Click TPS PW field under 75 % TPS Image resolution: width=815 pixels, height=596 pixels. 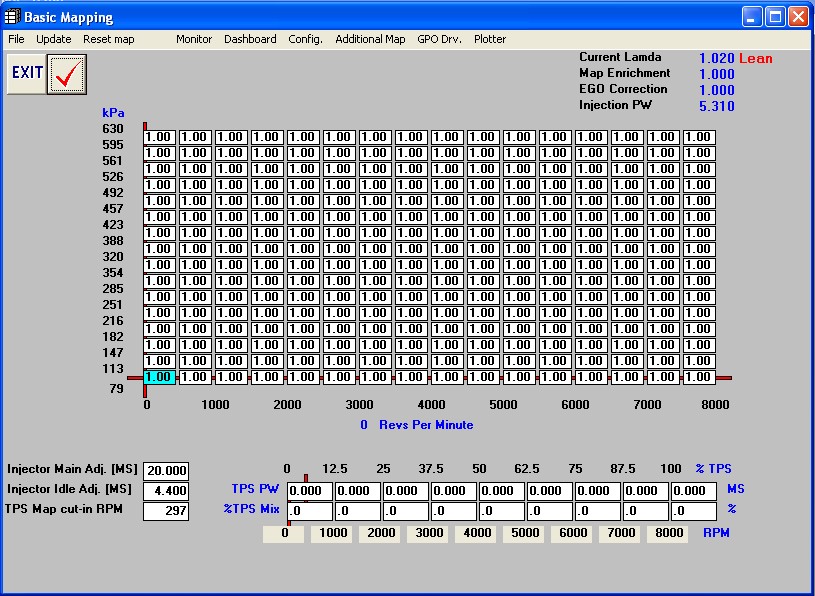597,491
